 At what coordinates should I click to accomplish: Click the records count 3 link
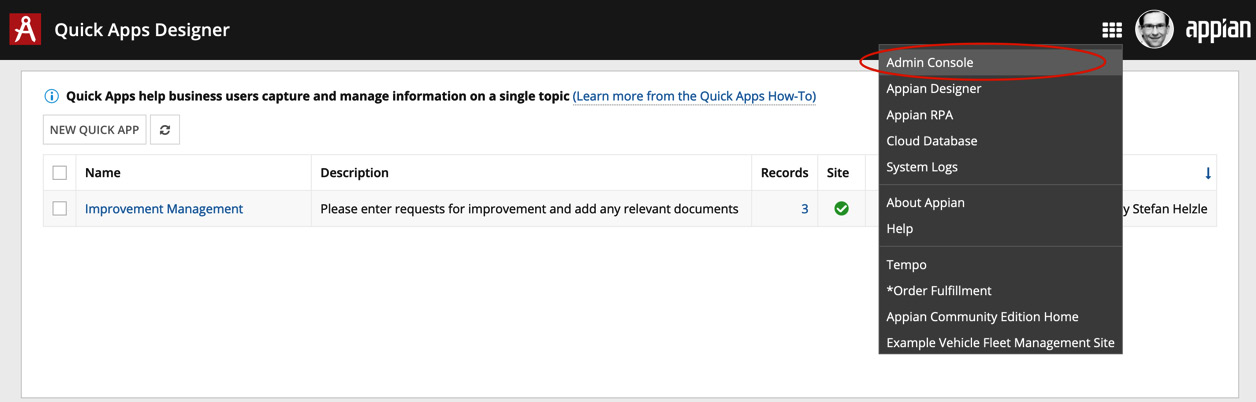[x=804, y=209]
